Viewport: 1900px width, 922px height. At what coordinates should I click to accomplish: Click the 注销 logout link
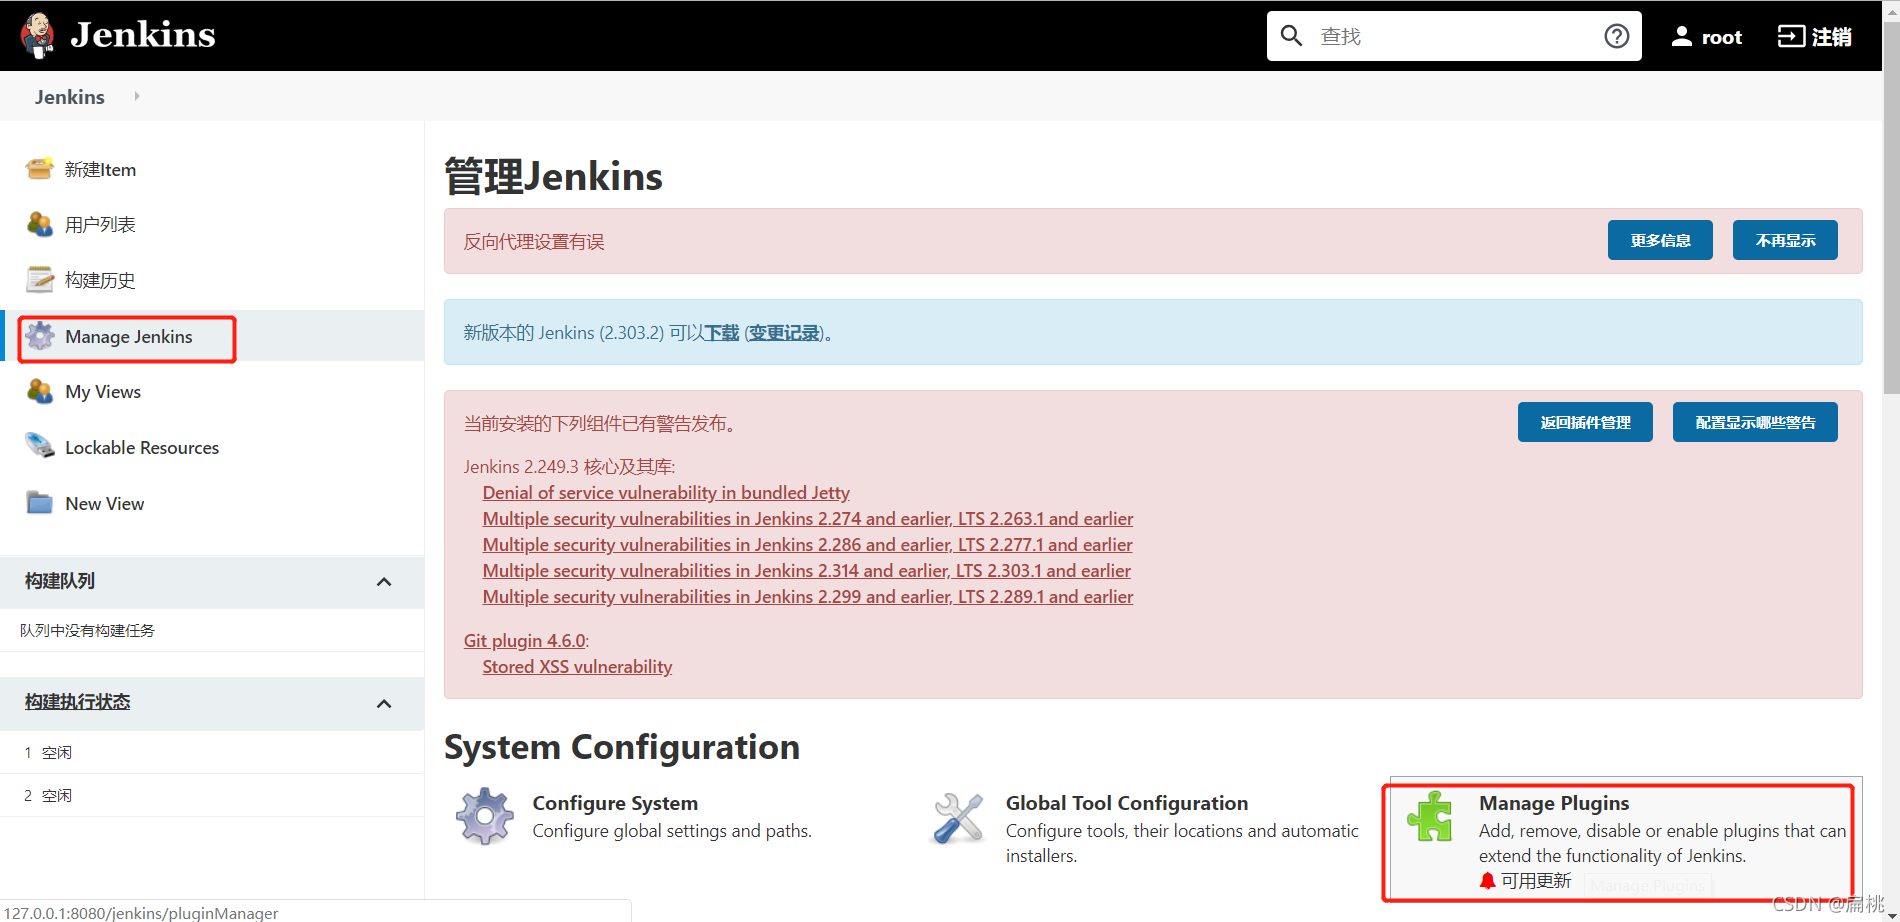1831,37
